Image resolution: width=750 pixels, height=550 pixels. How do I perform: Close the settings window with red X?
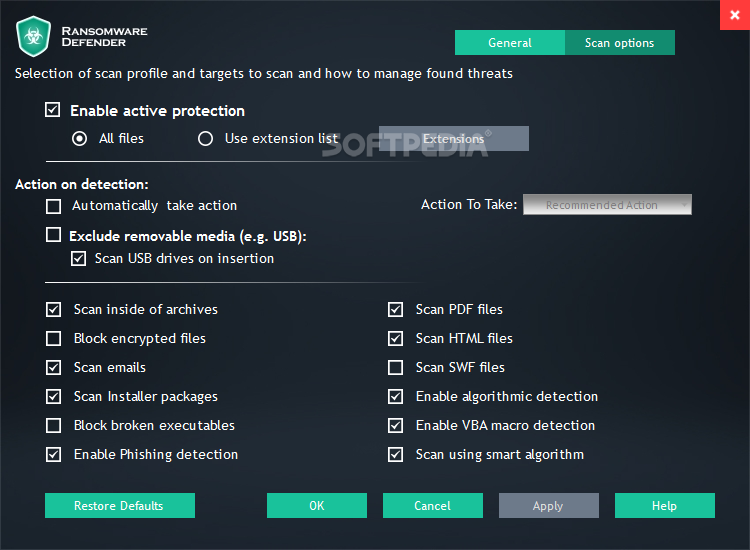click(735, 15)
